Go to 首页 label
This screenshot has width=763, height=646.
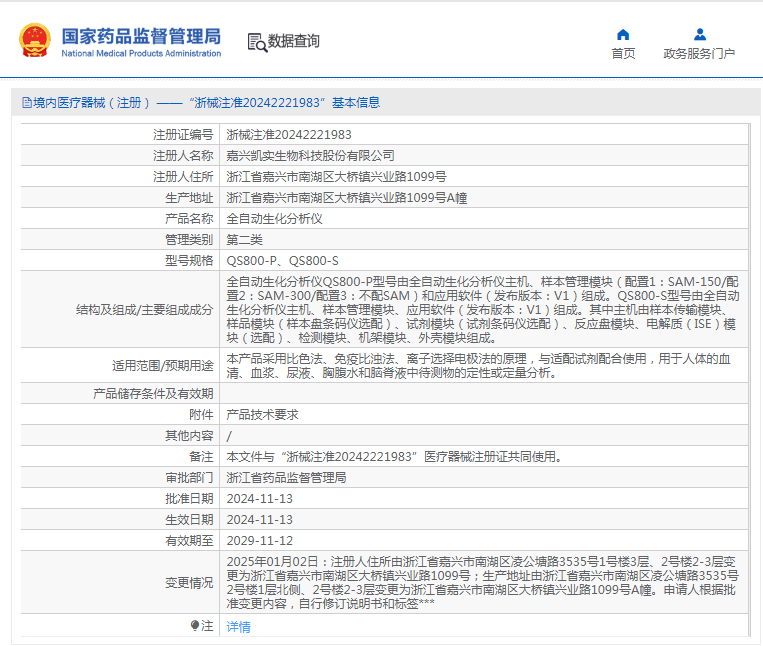pos(623,54)
